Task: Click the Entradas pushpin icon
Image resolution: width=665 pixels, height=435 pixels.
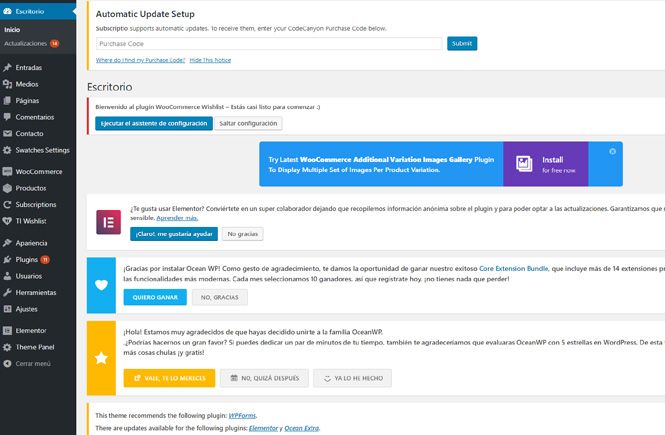Action: 7,67
